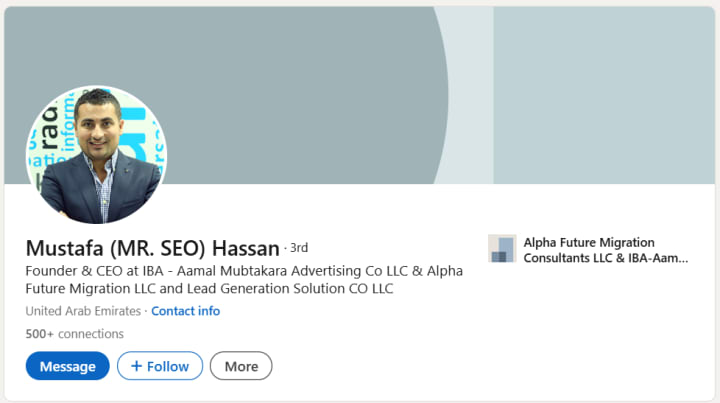Open the More actions dropdown

pos(241,366)
